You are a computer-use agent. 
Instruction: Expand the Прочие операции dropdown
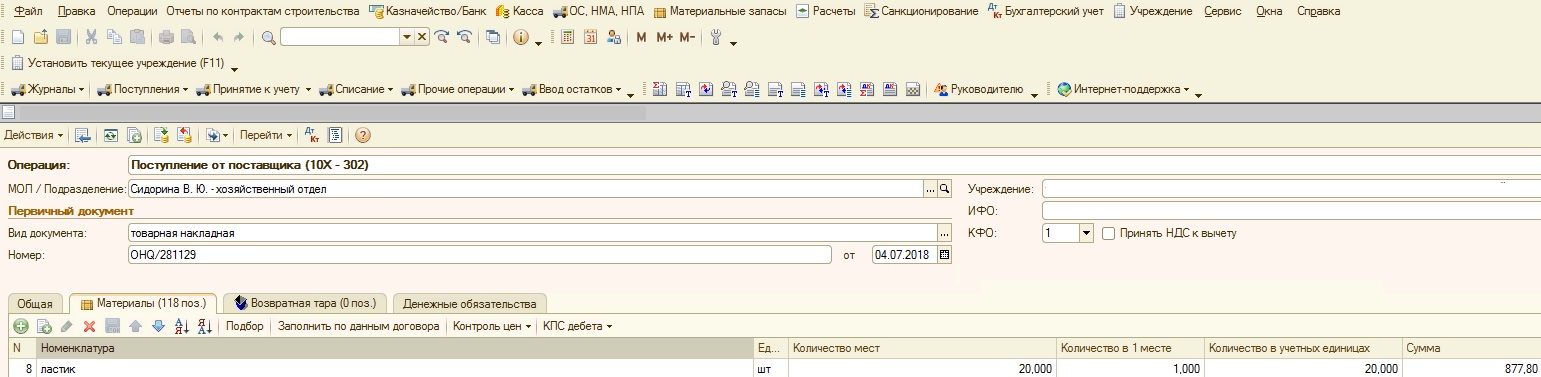click(x=458, y=89)
